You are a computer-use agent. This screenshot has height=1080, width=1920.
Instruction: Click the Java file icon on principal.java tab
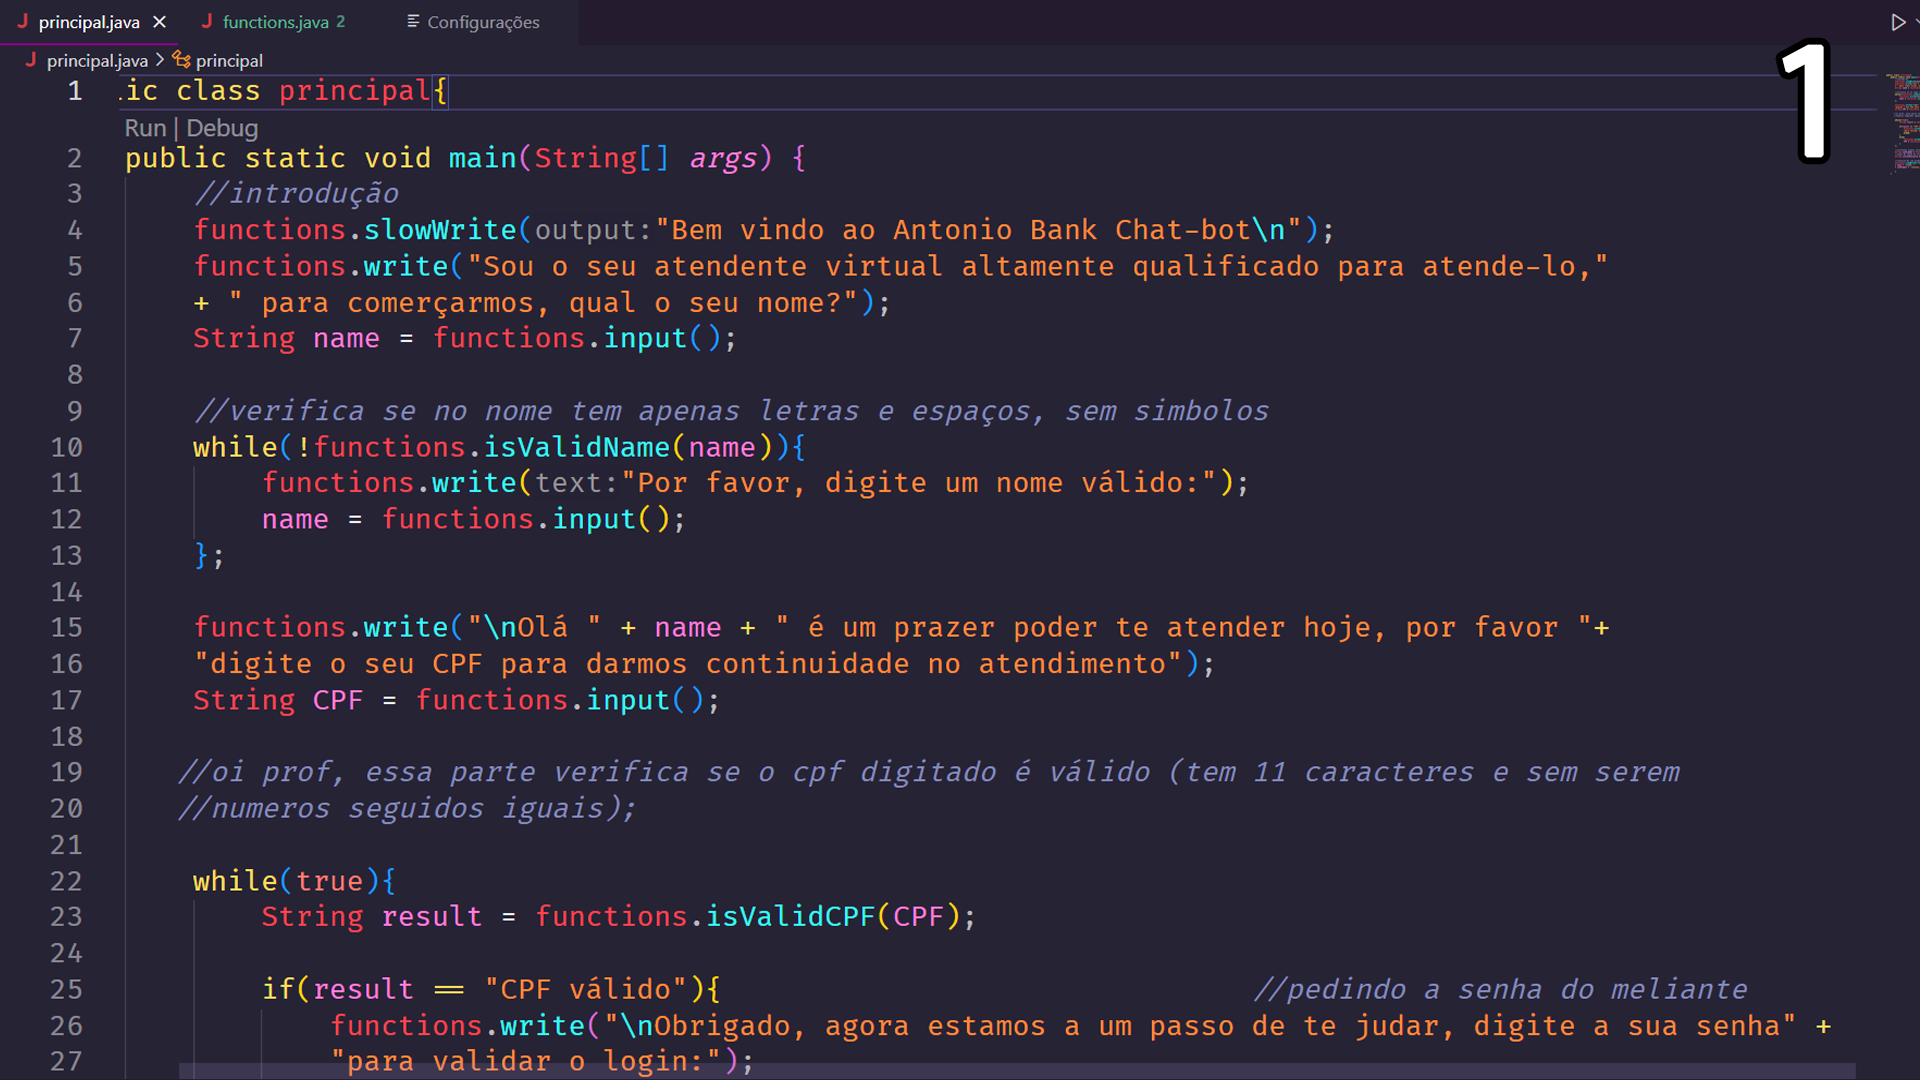[x=22, y=21]
